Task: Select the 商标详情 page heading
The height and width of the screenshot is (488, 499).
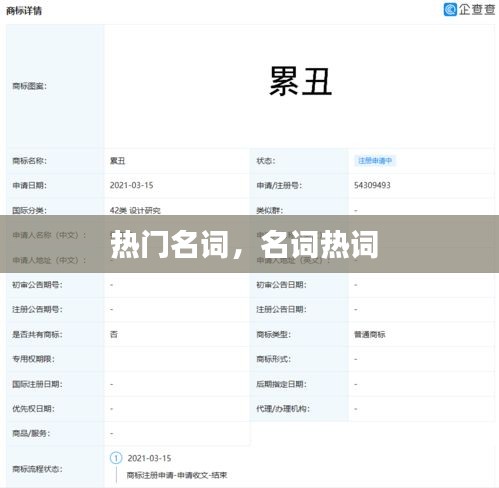Action: pyautogui.click(x=24, y=11)
